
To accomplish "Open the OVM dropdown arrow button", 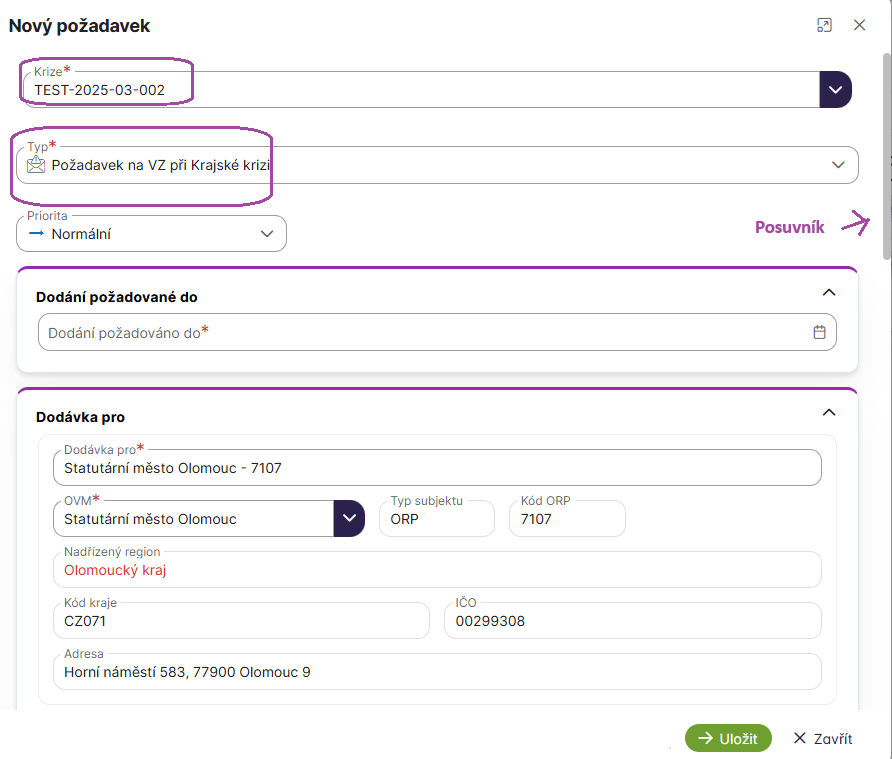I will point(348,519).
